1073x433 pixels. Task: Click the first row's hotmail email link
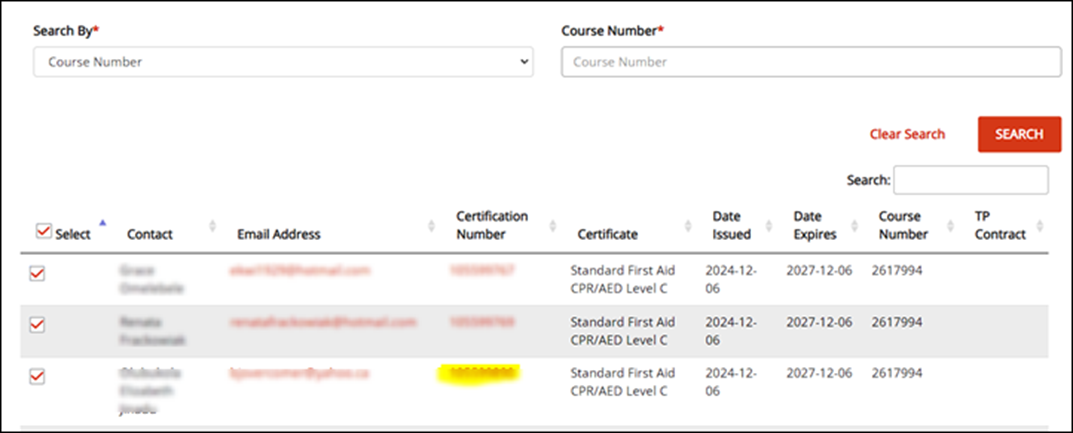tap(299, 271)
